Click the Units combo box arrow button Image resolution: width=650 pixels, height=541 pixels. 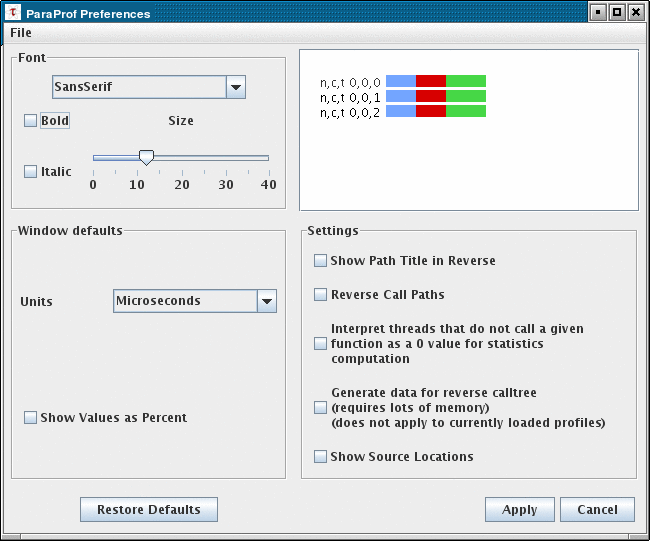point(267,301)
